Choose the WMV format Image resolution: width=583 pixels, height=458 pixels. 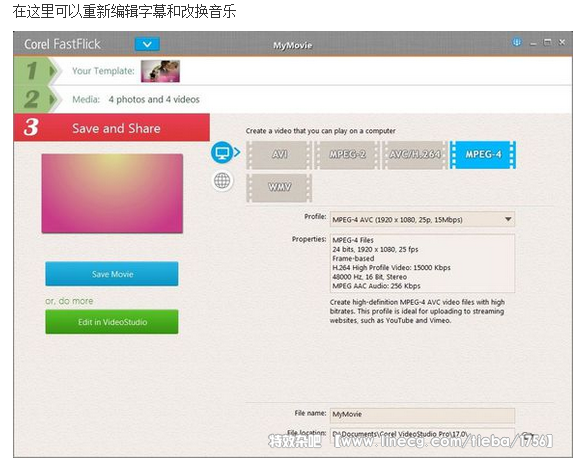click(x=279, y=188)
